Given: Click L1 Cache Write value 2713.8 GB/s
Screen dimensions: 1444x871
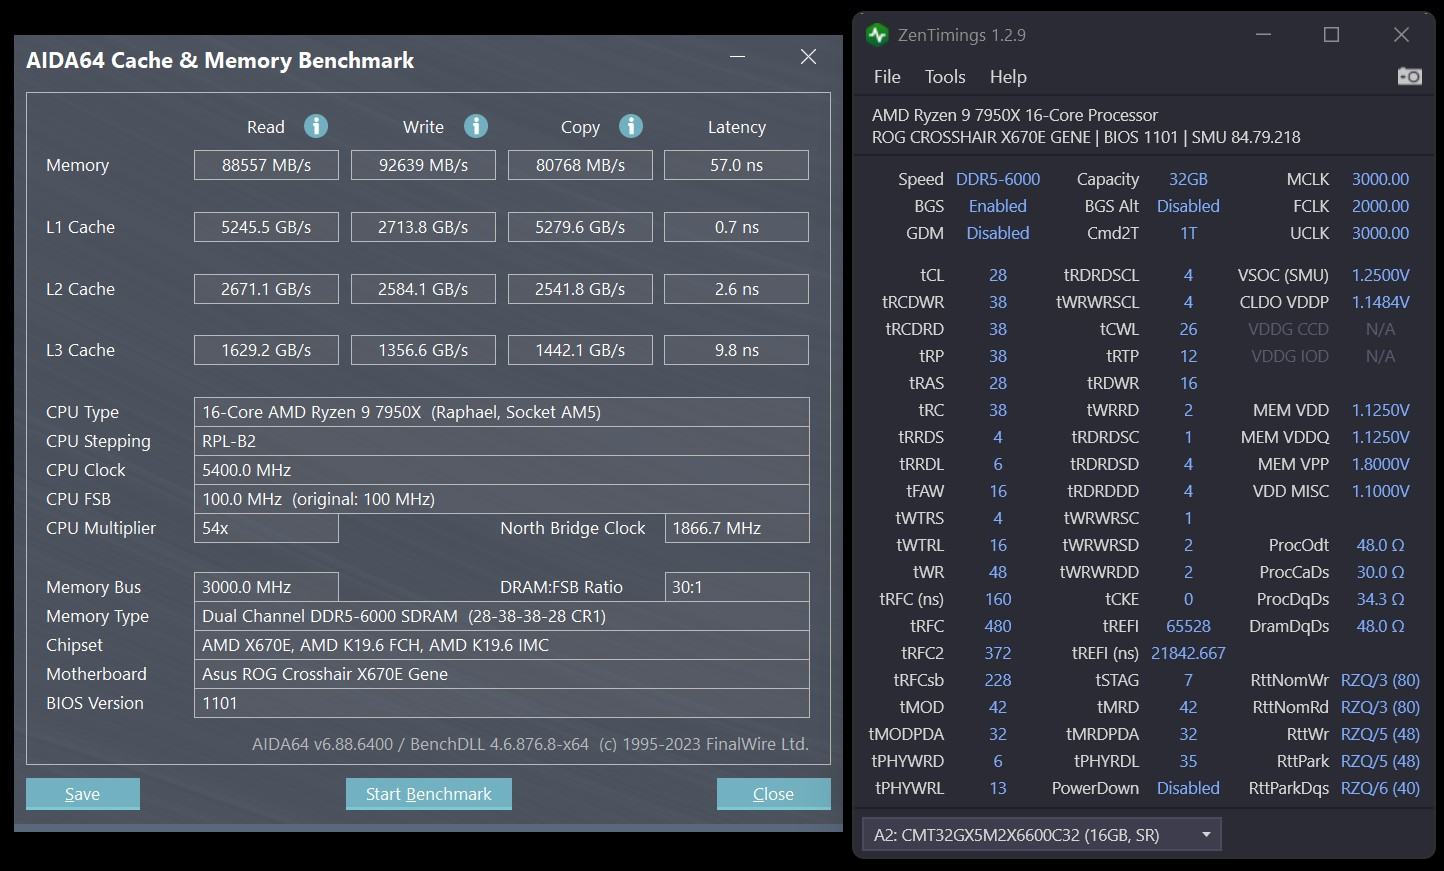Looking at the screenshot, I should click(423, 227).
